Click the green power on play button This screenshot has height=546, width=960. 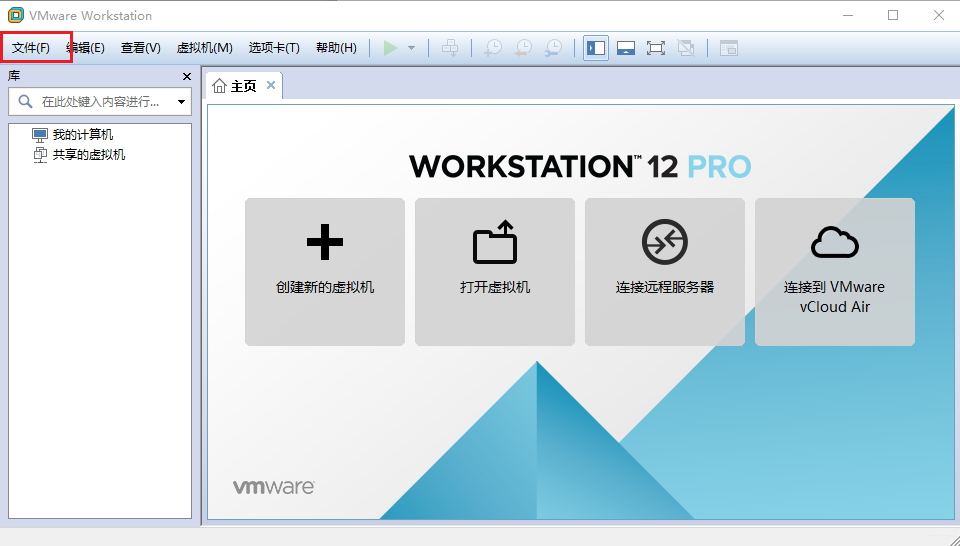[x=390, y=48]
